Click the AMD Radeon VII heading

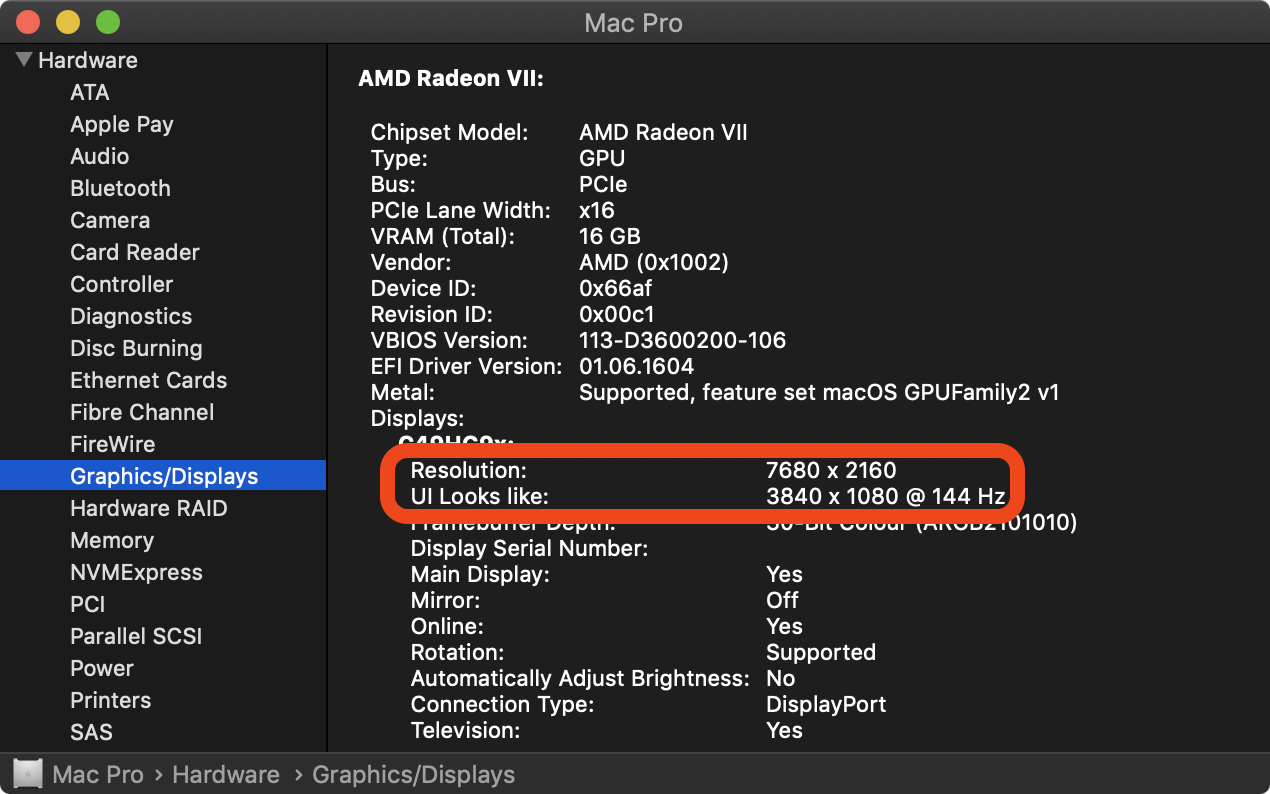point(451,78)
